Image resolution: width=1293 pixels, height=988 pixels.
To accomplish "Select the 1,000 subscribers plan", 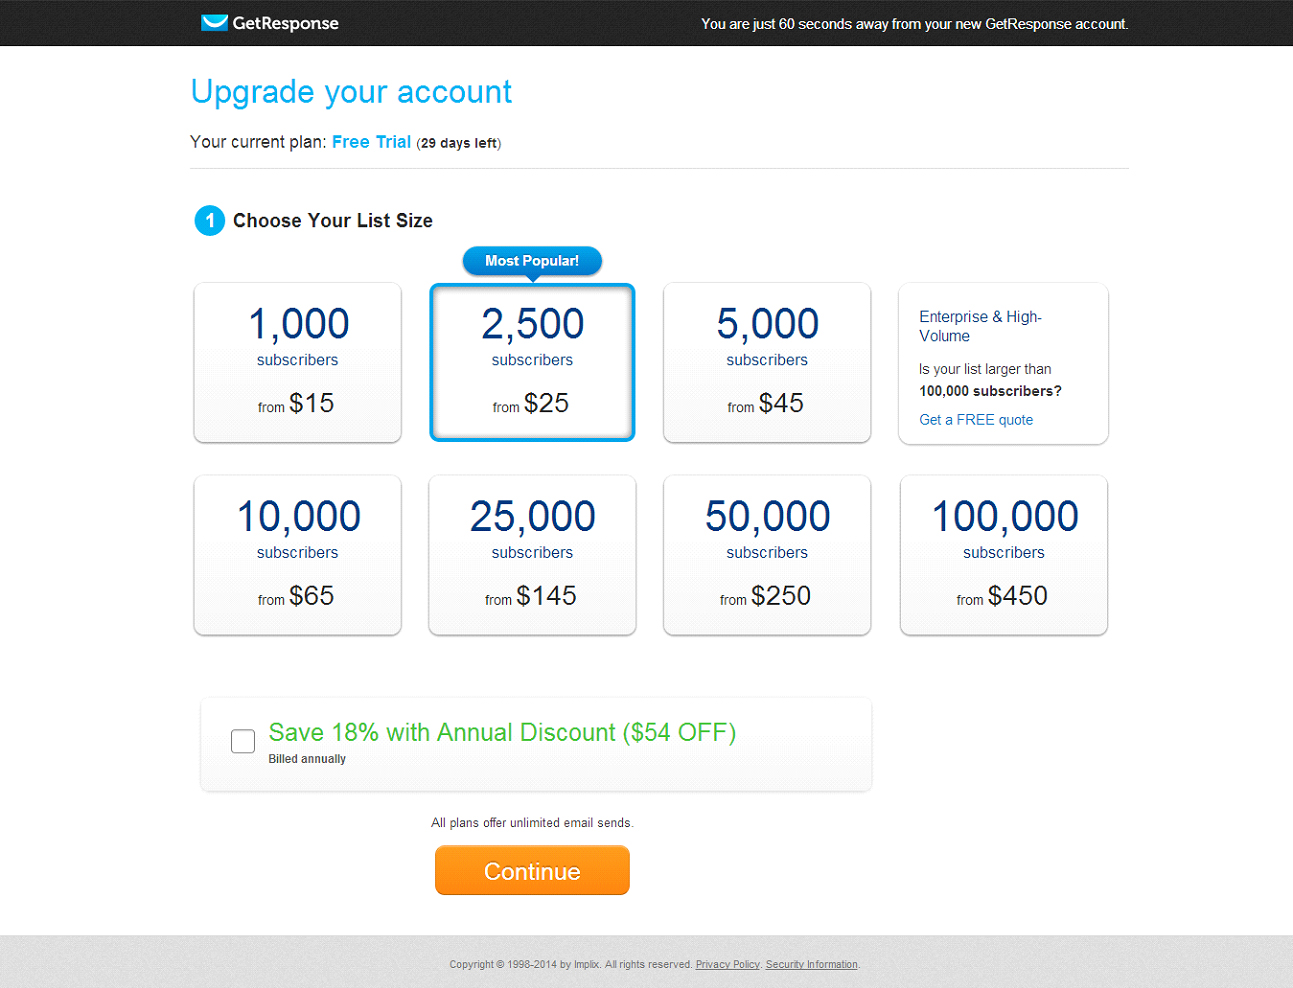I will point(298,362).
